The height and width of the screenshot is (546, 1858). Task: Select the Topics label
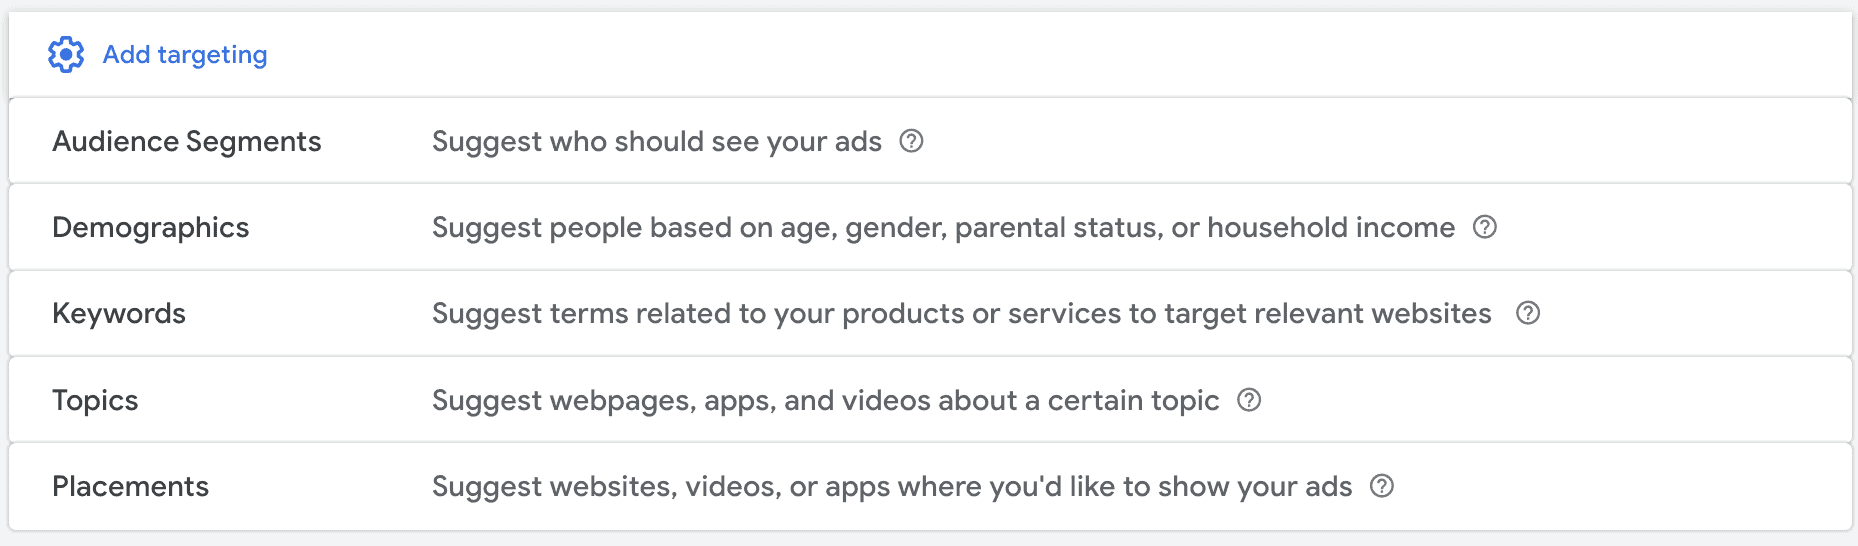(95, 401)
